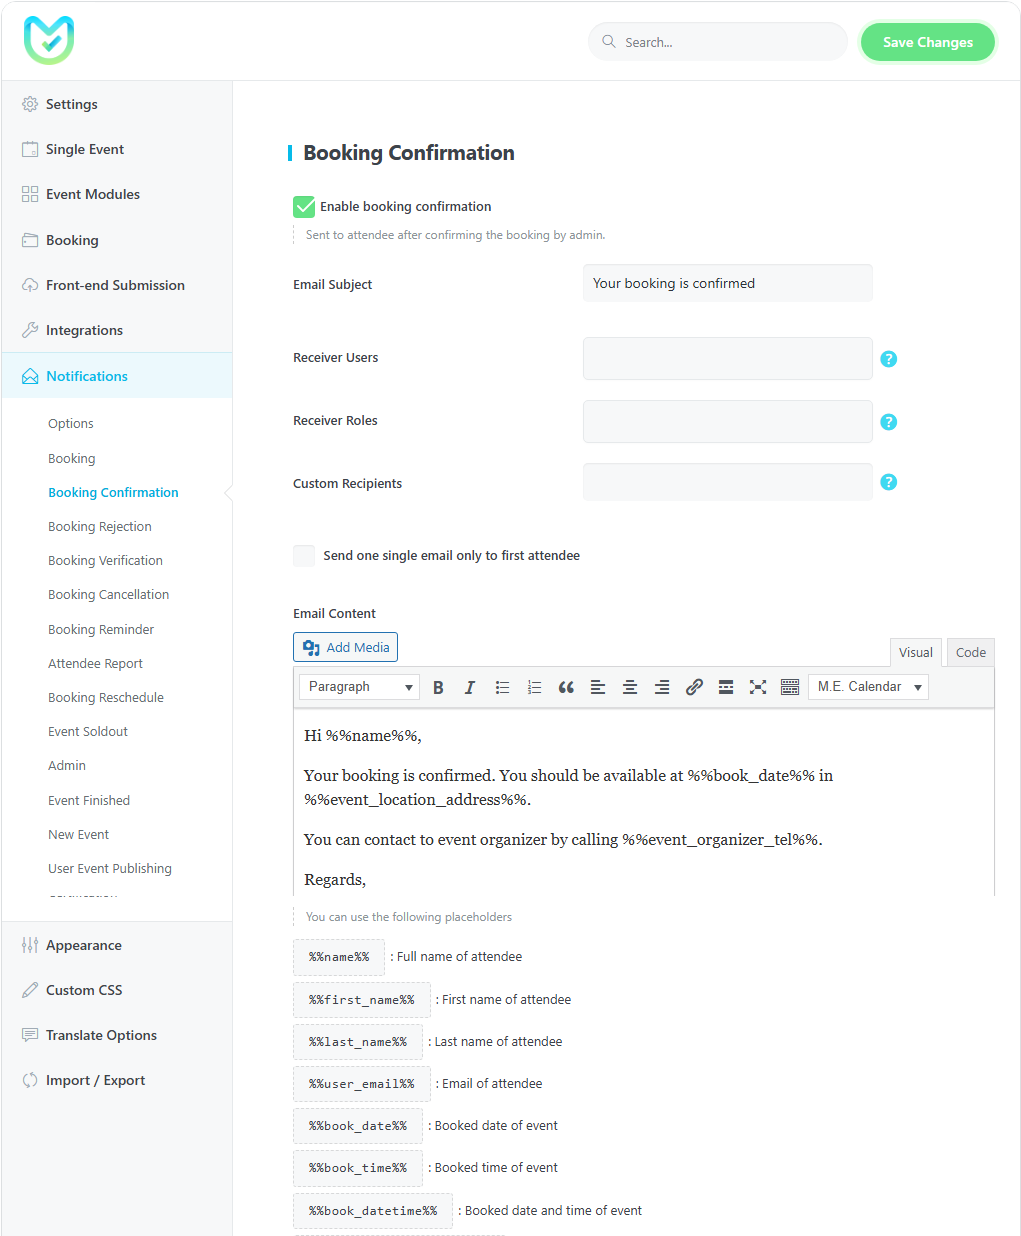Expand the M.E. Calendar dropdown
The height and width of the screenshot is (1236, 1021).
(868, 687)
